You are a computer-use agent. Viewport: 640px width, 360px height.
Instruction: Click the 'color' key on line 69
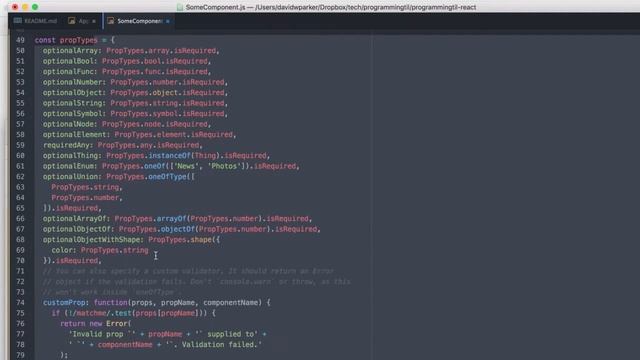coord(62,250)
